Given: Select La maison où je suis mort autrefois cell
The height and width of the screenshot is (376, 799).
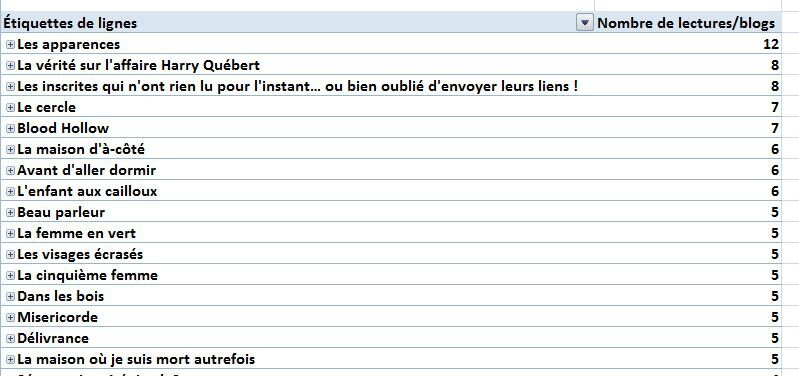Looking at the screenshot, I should click(298, 359).
